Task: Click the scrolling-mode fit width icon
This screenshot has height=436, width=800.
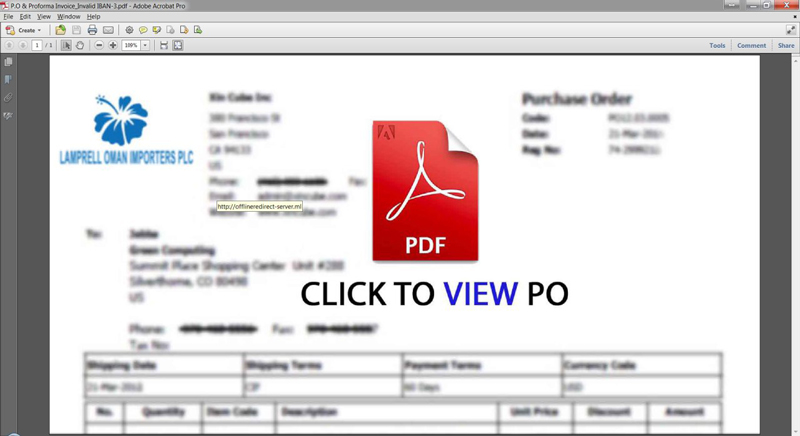Action: (164, 45)
